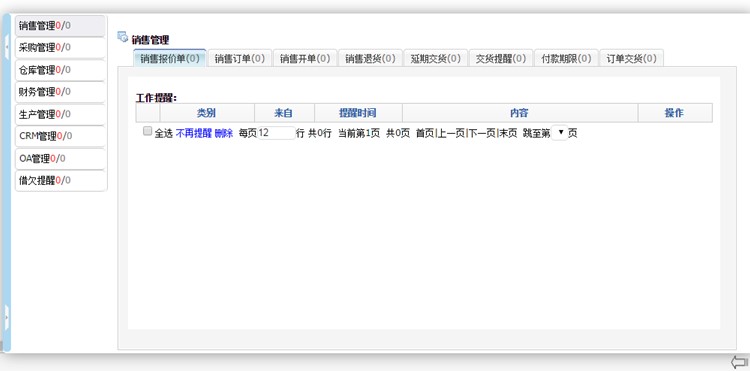
Task: Tick the 全选 select-all checkbox
Action: click(x=147, y=131)
